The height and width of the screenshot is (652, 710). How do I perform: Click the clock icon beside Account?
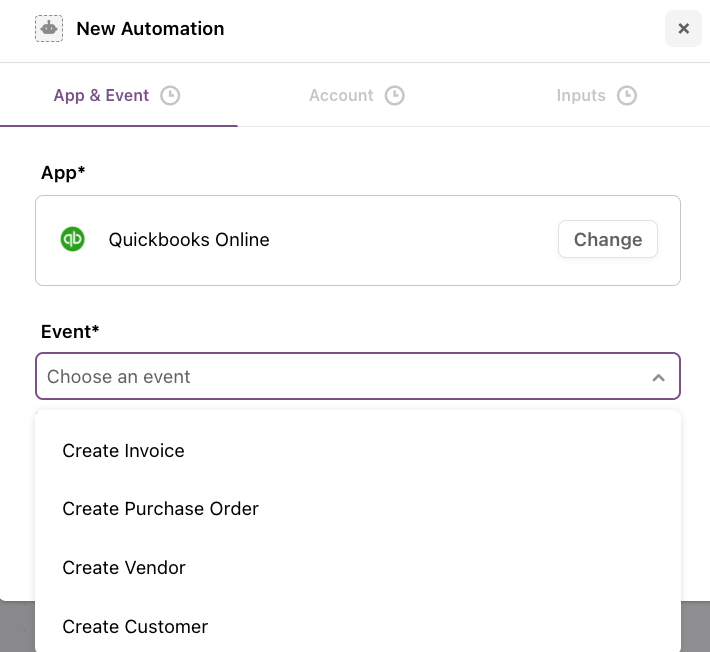point(394,96)
